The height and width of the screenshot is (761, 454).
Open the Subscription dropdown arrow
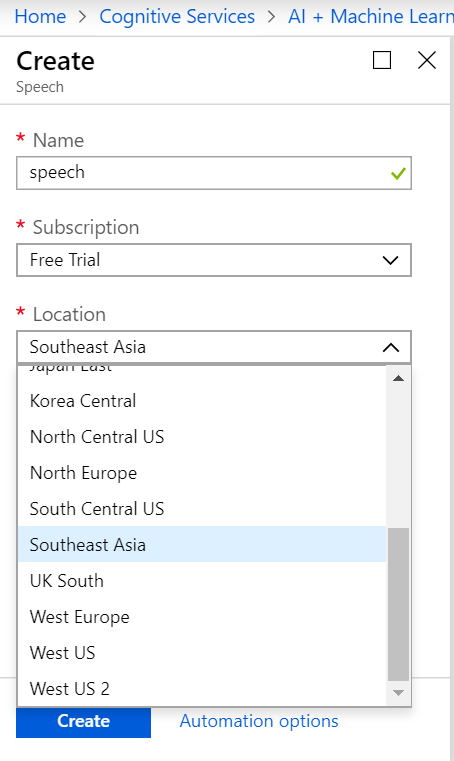(390, 261)
